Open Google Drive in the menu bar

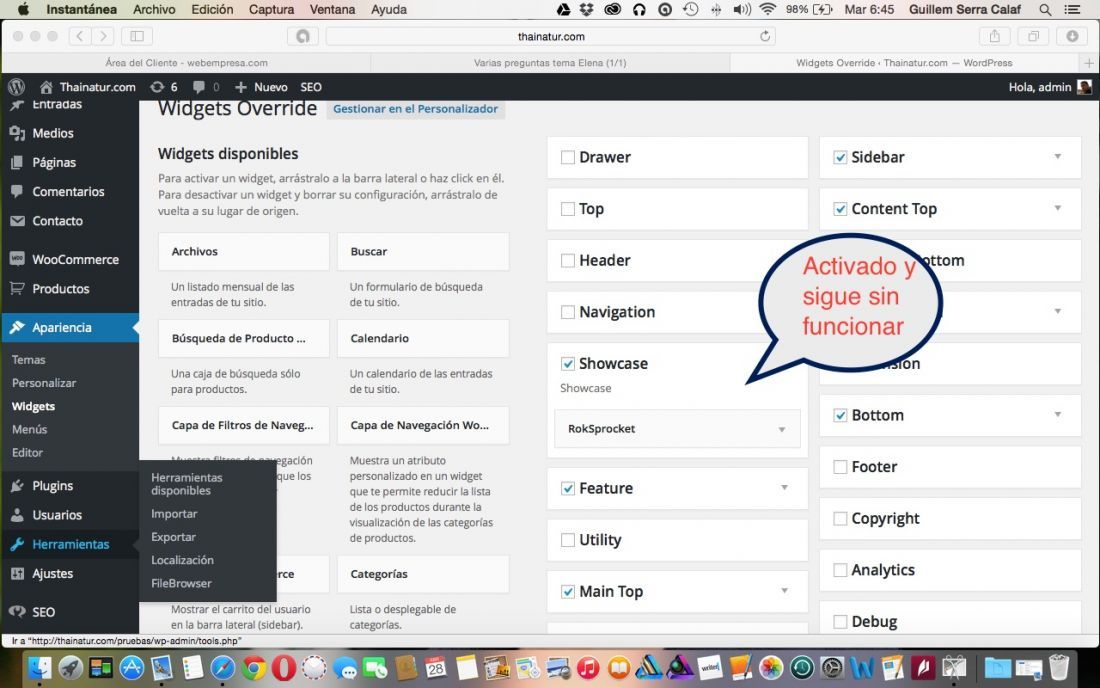tap(563, 9)
